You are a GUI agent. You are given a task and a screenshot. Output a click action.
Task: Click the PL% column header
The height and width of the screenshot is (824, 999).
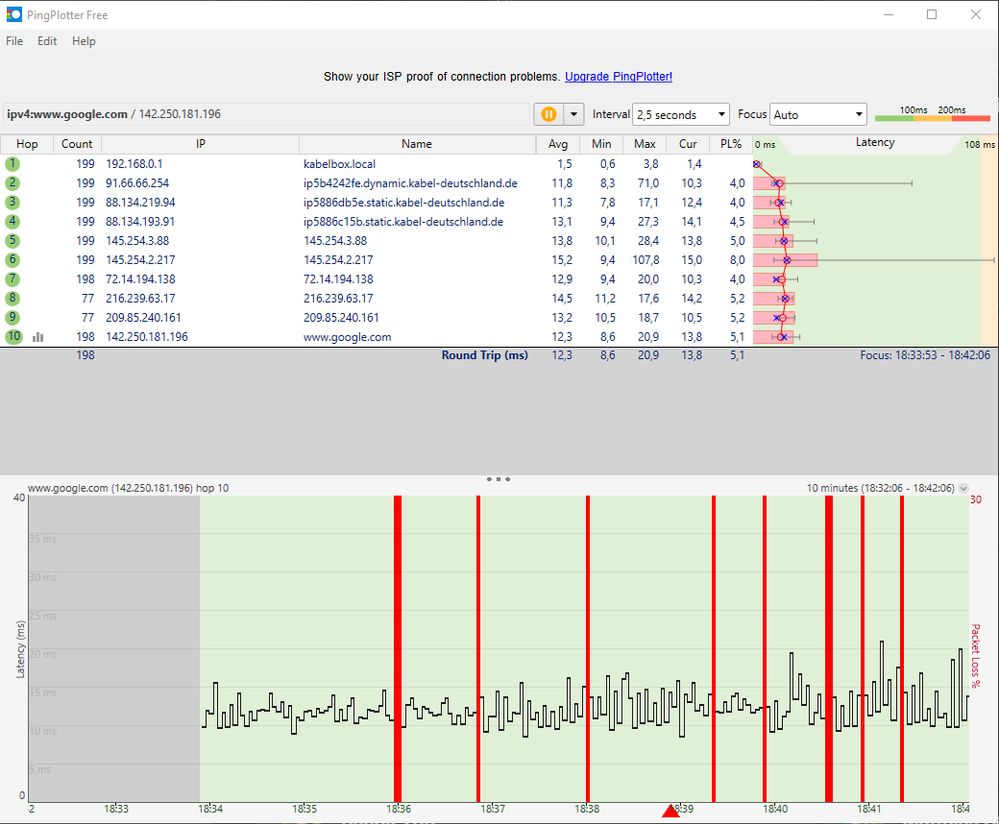click(x=731, y=144)
